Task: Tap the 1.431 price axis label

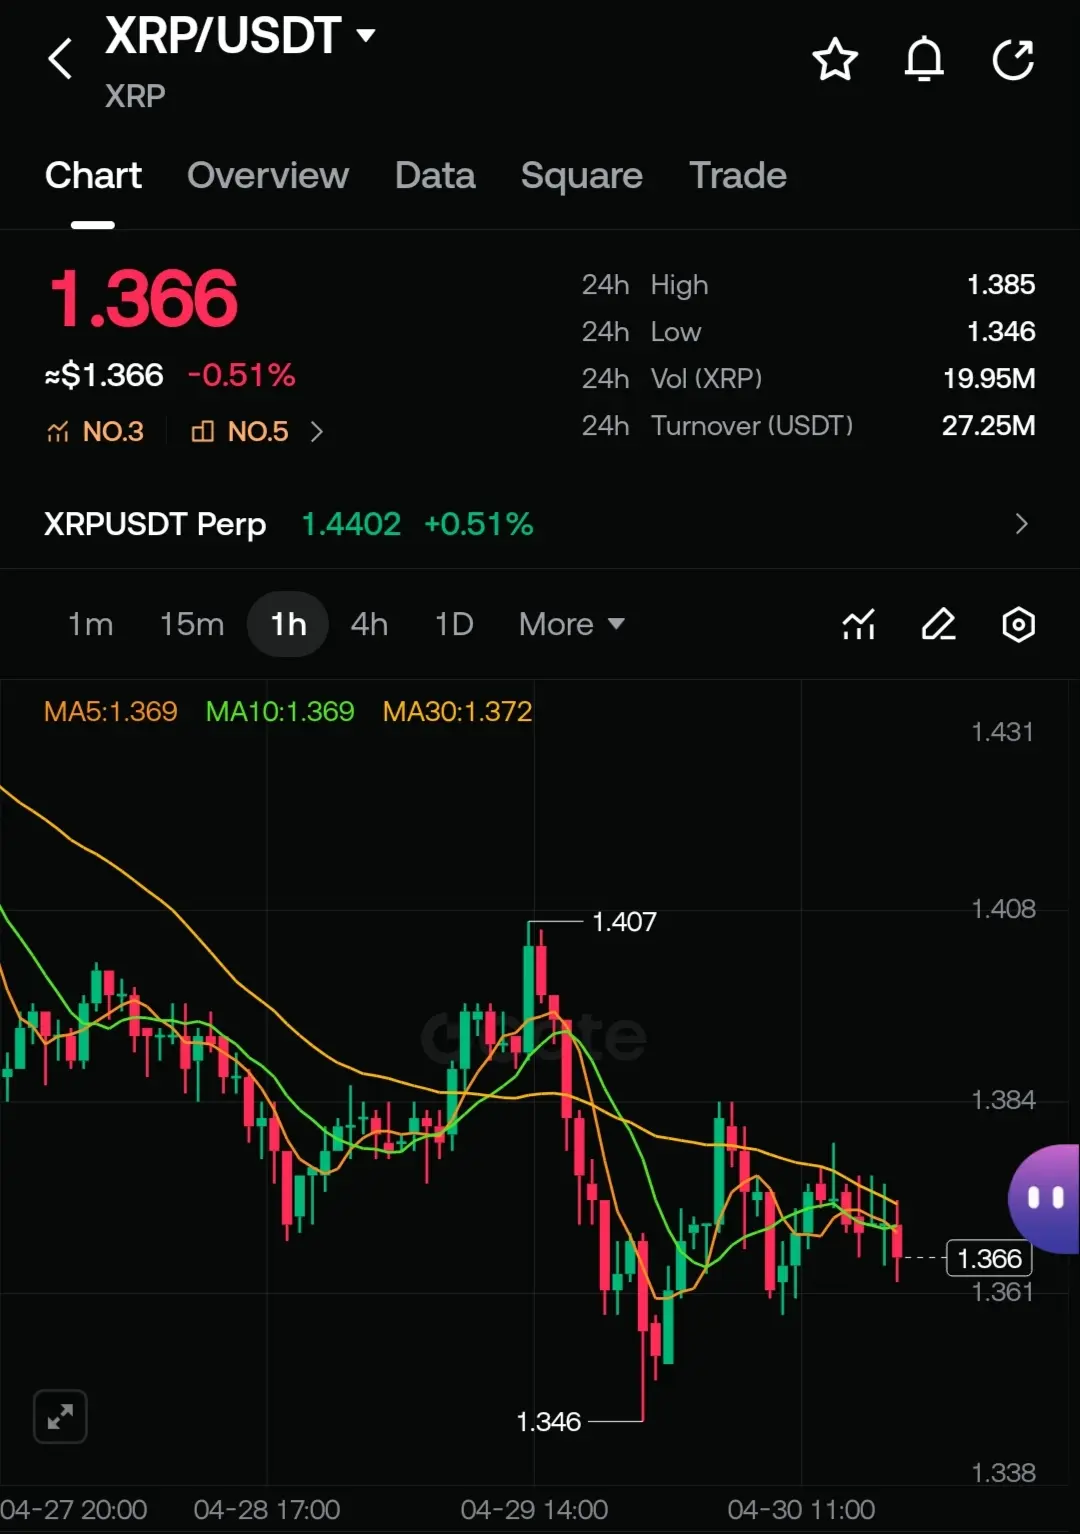Action: coord(1002,732)
